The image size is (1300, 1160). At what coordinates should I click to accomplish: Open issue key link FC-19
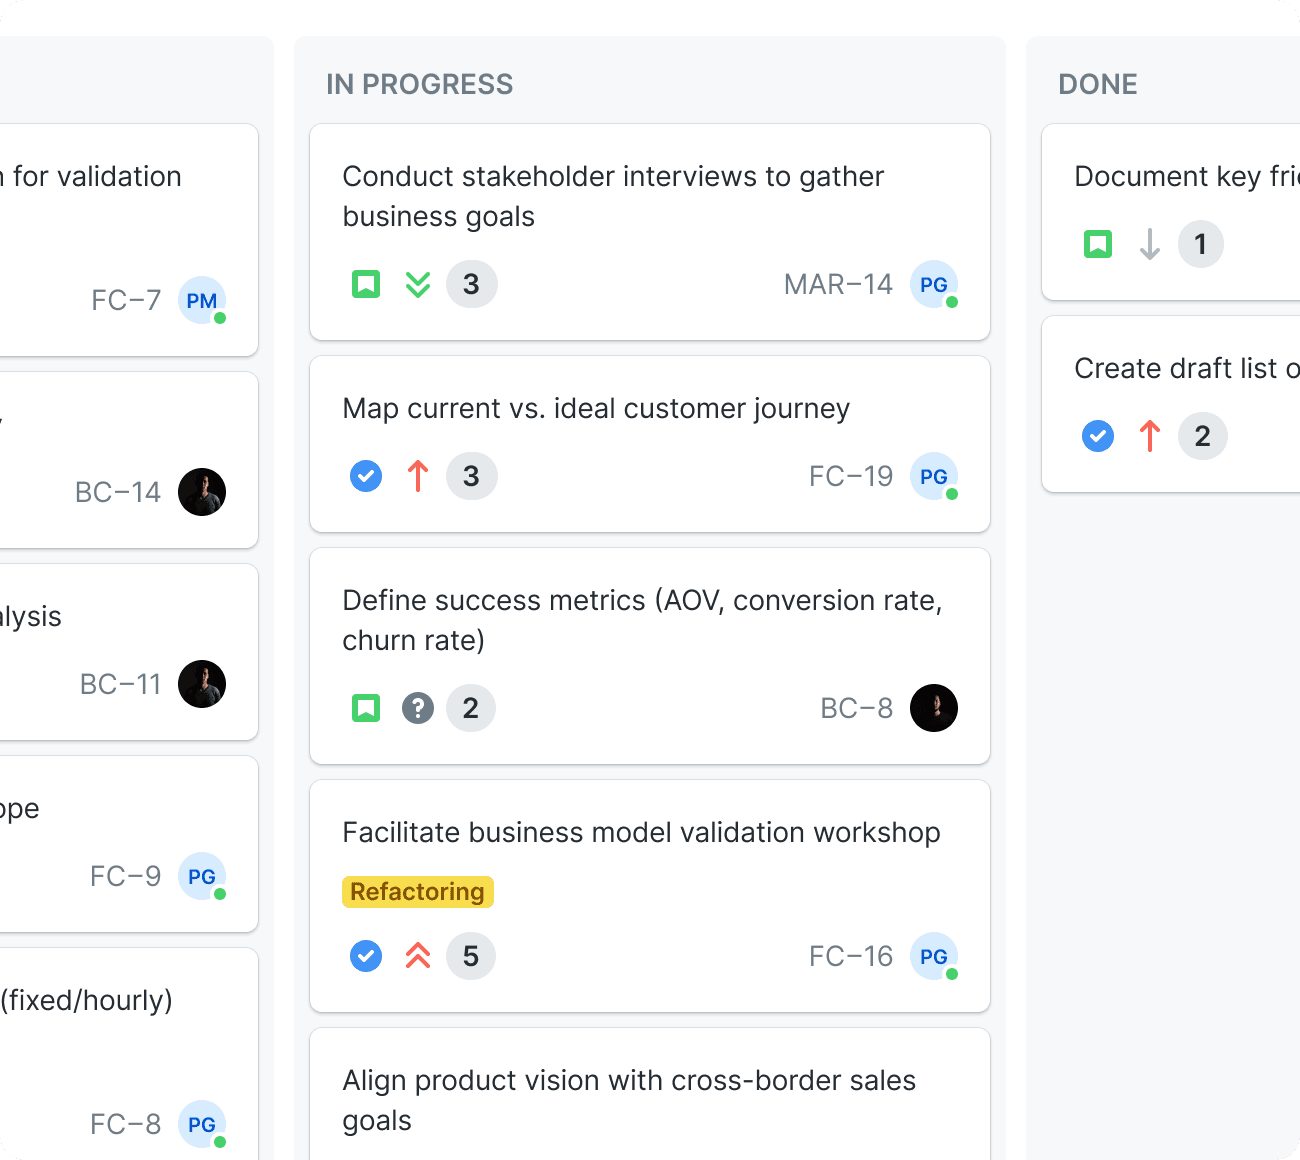click(851, 476)
